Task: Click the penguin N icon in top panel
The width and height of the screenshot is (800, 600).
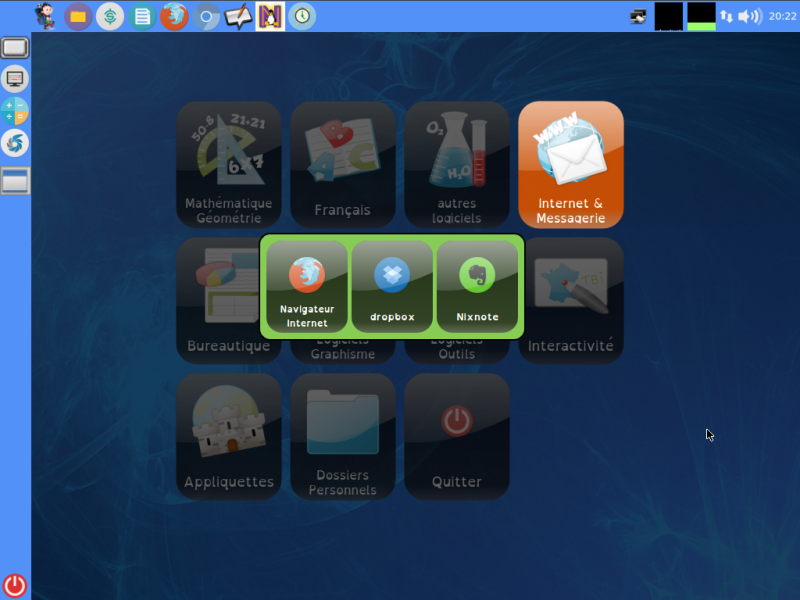Action: [x=270, y=16]
